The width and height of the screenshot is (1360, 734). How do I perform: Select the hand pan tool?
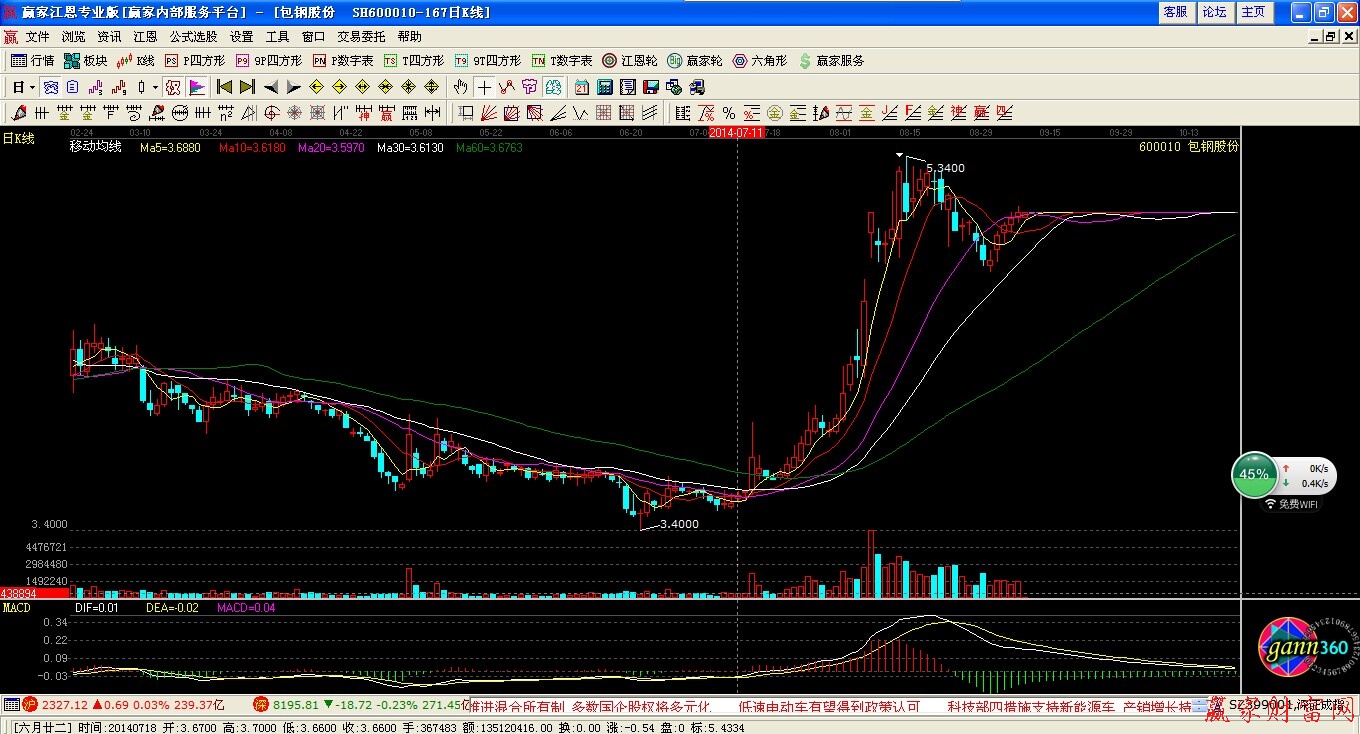(460, 87)
